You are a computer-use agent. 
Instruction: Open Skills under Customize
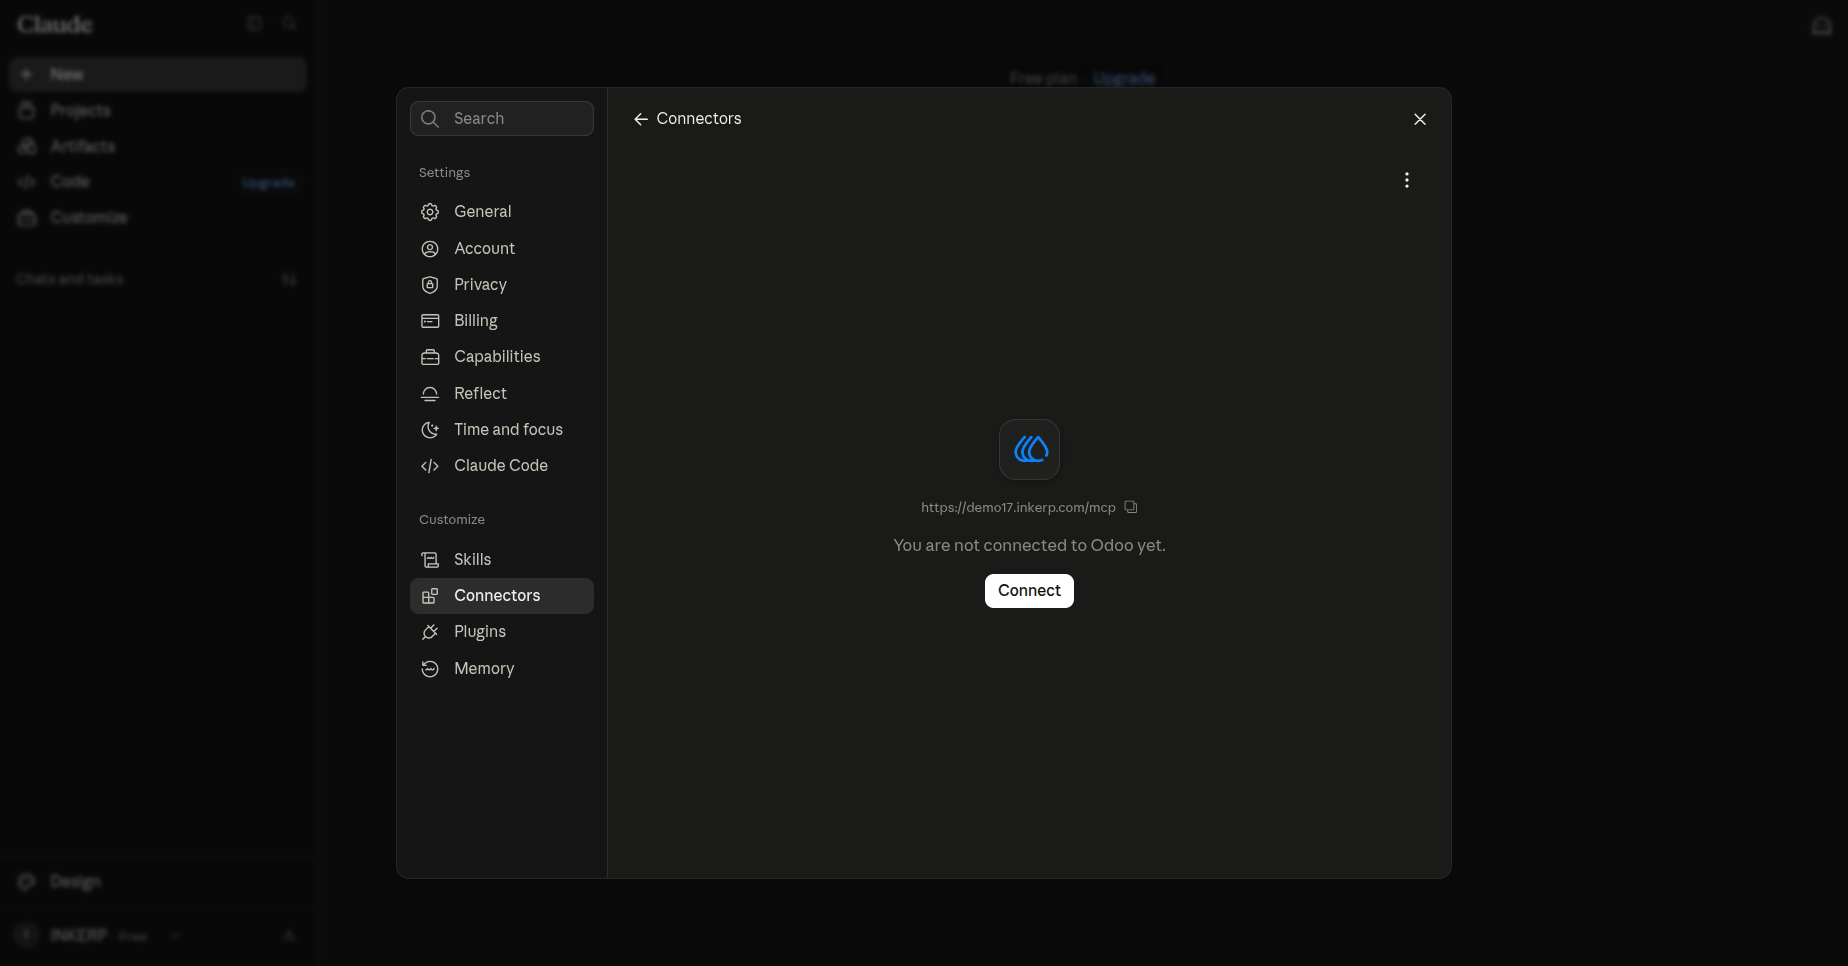point(502,560)
